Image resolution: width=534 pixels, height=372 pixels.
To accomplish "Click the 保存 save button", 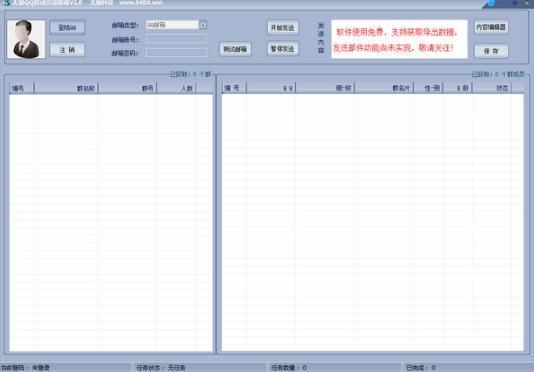I will click(x=491, y=51).
